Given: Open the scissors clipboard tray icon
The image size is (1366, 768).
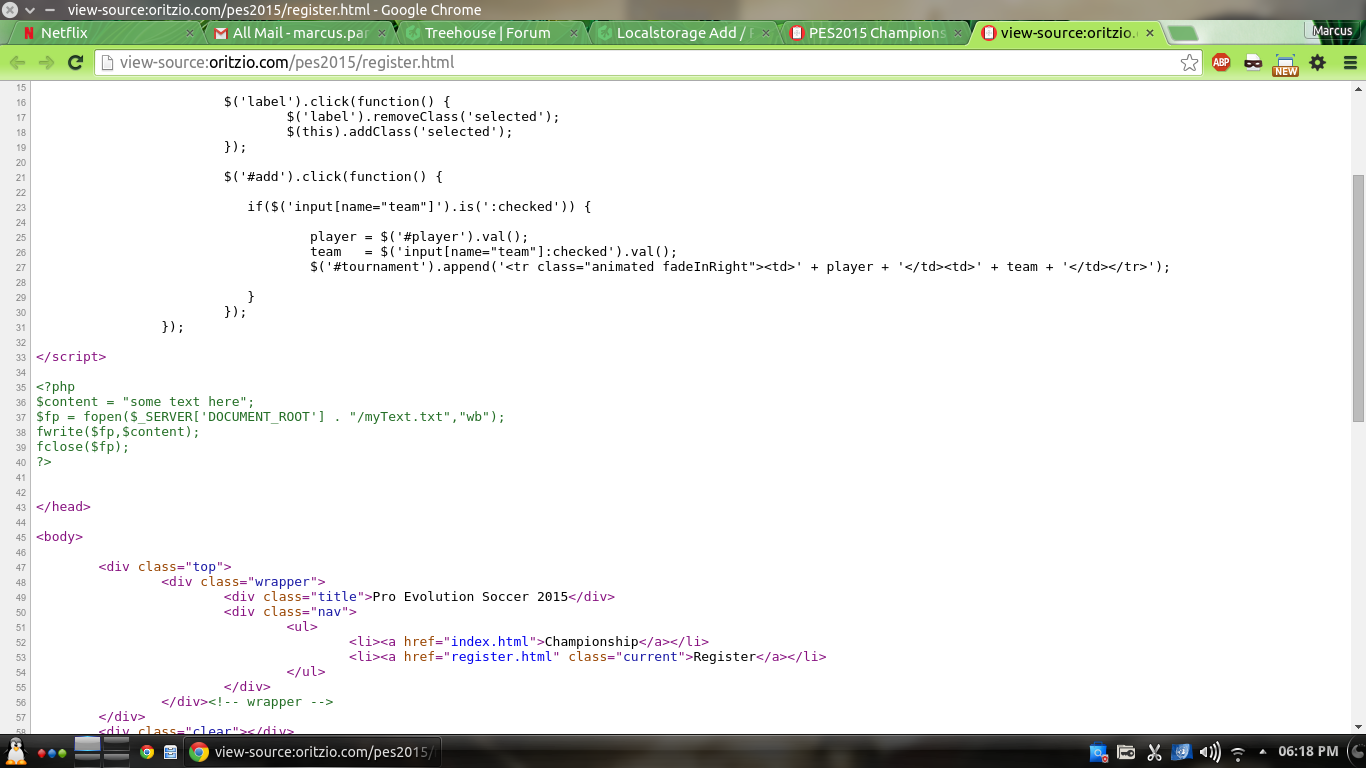Looking at the screenshot, I should click(1153, 752).
